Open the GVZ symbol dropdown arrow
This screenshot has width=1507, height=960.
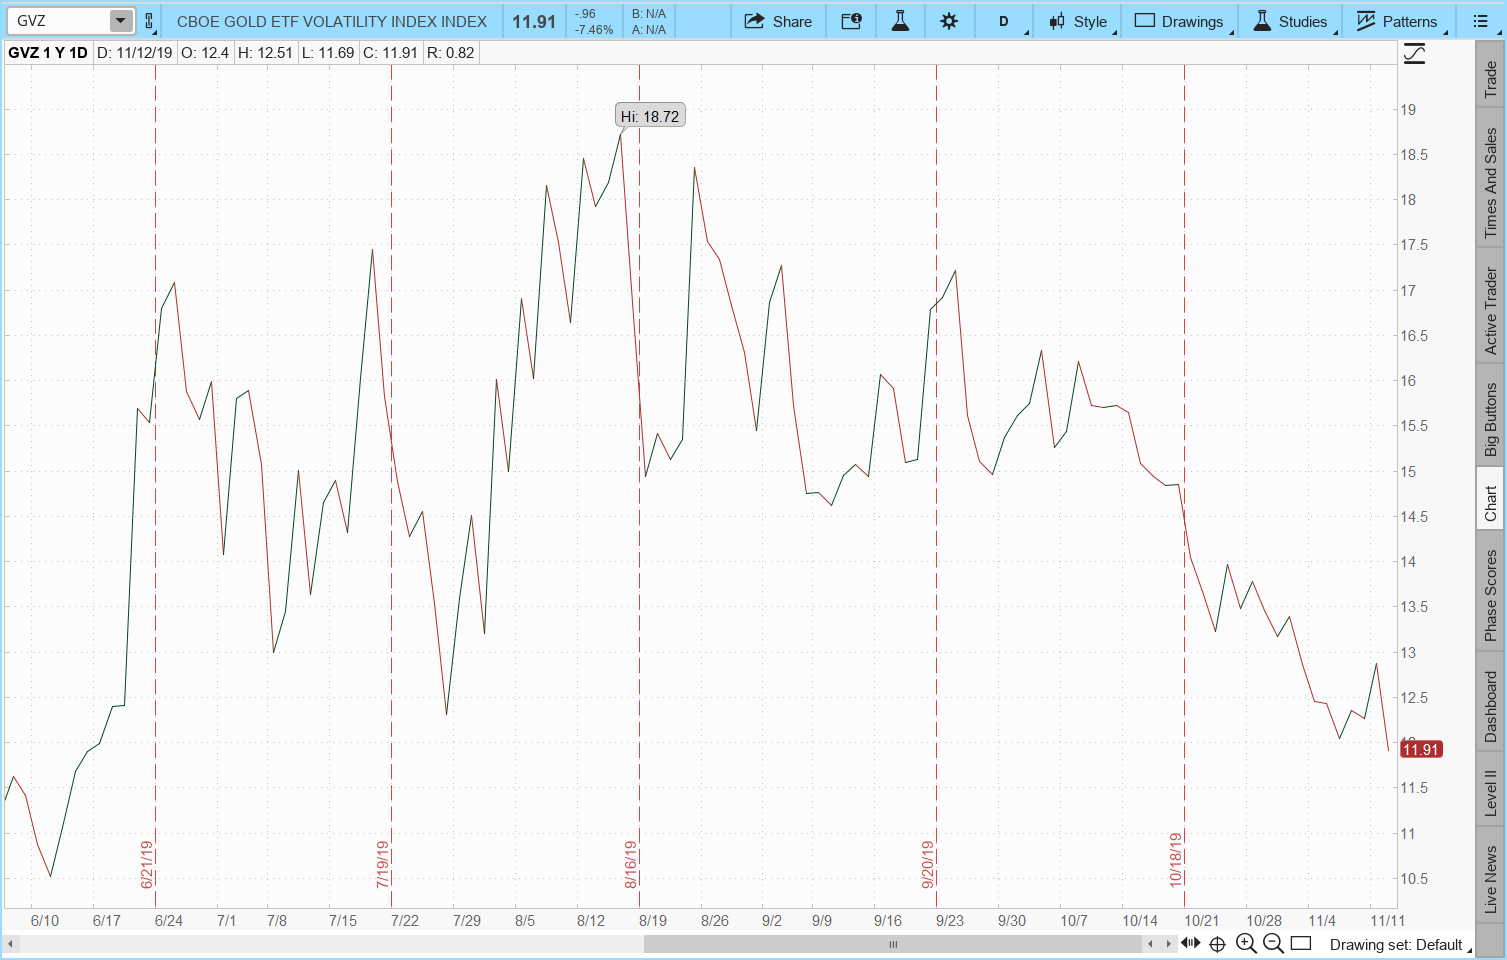click(x=120, y=21)
